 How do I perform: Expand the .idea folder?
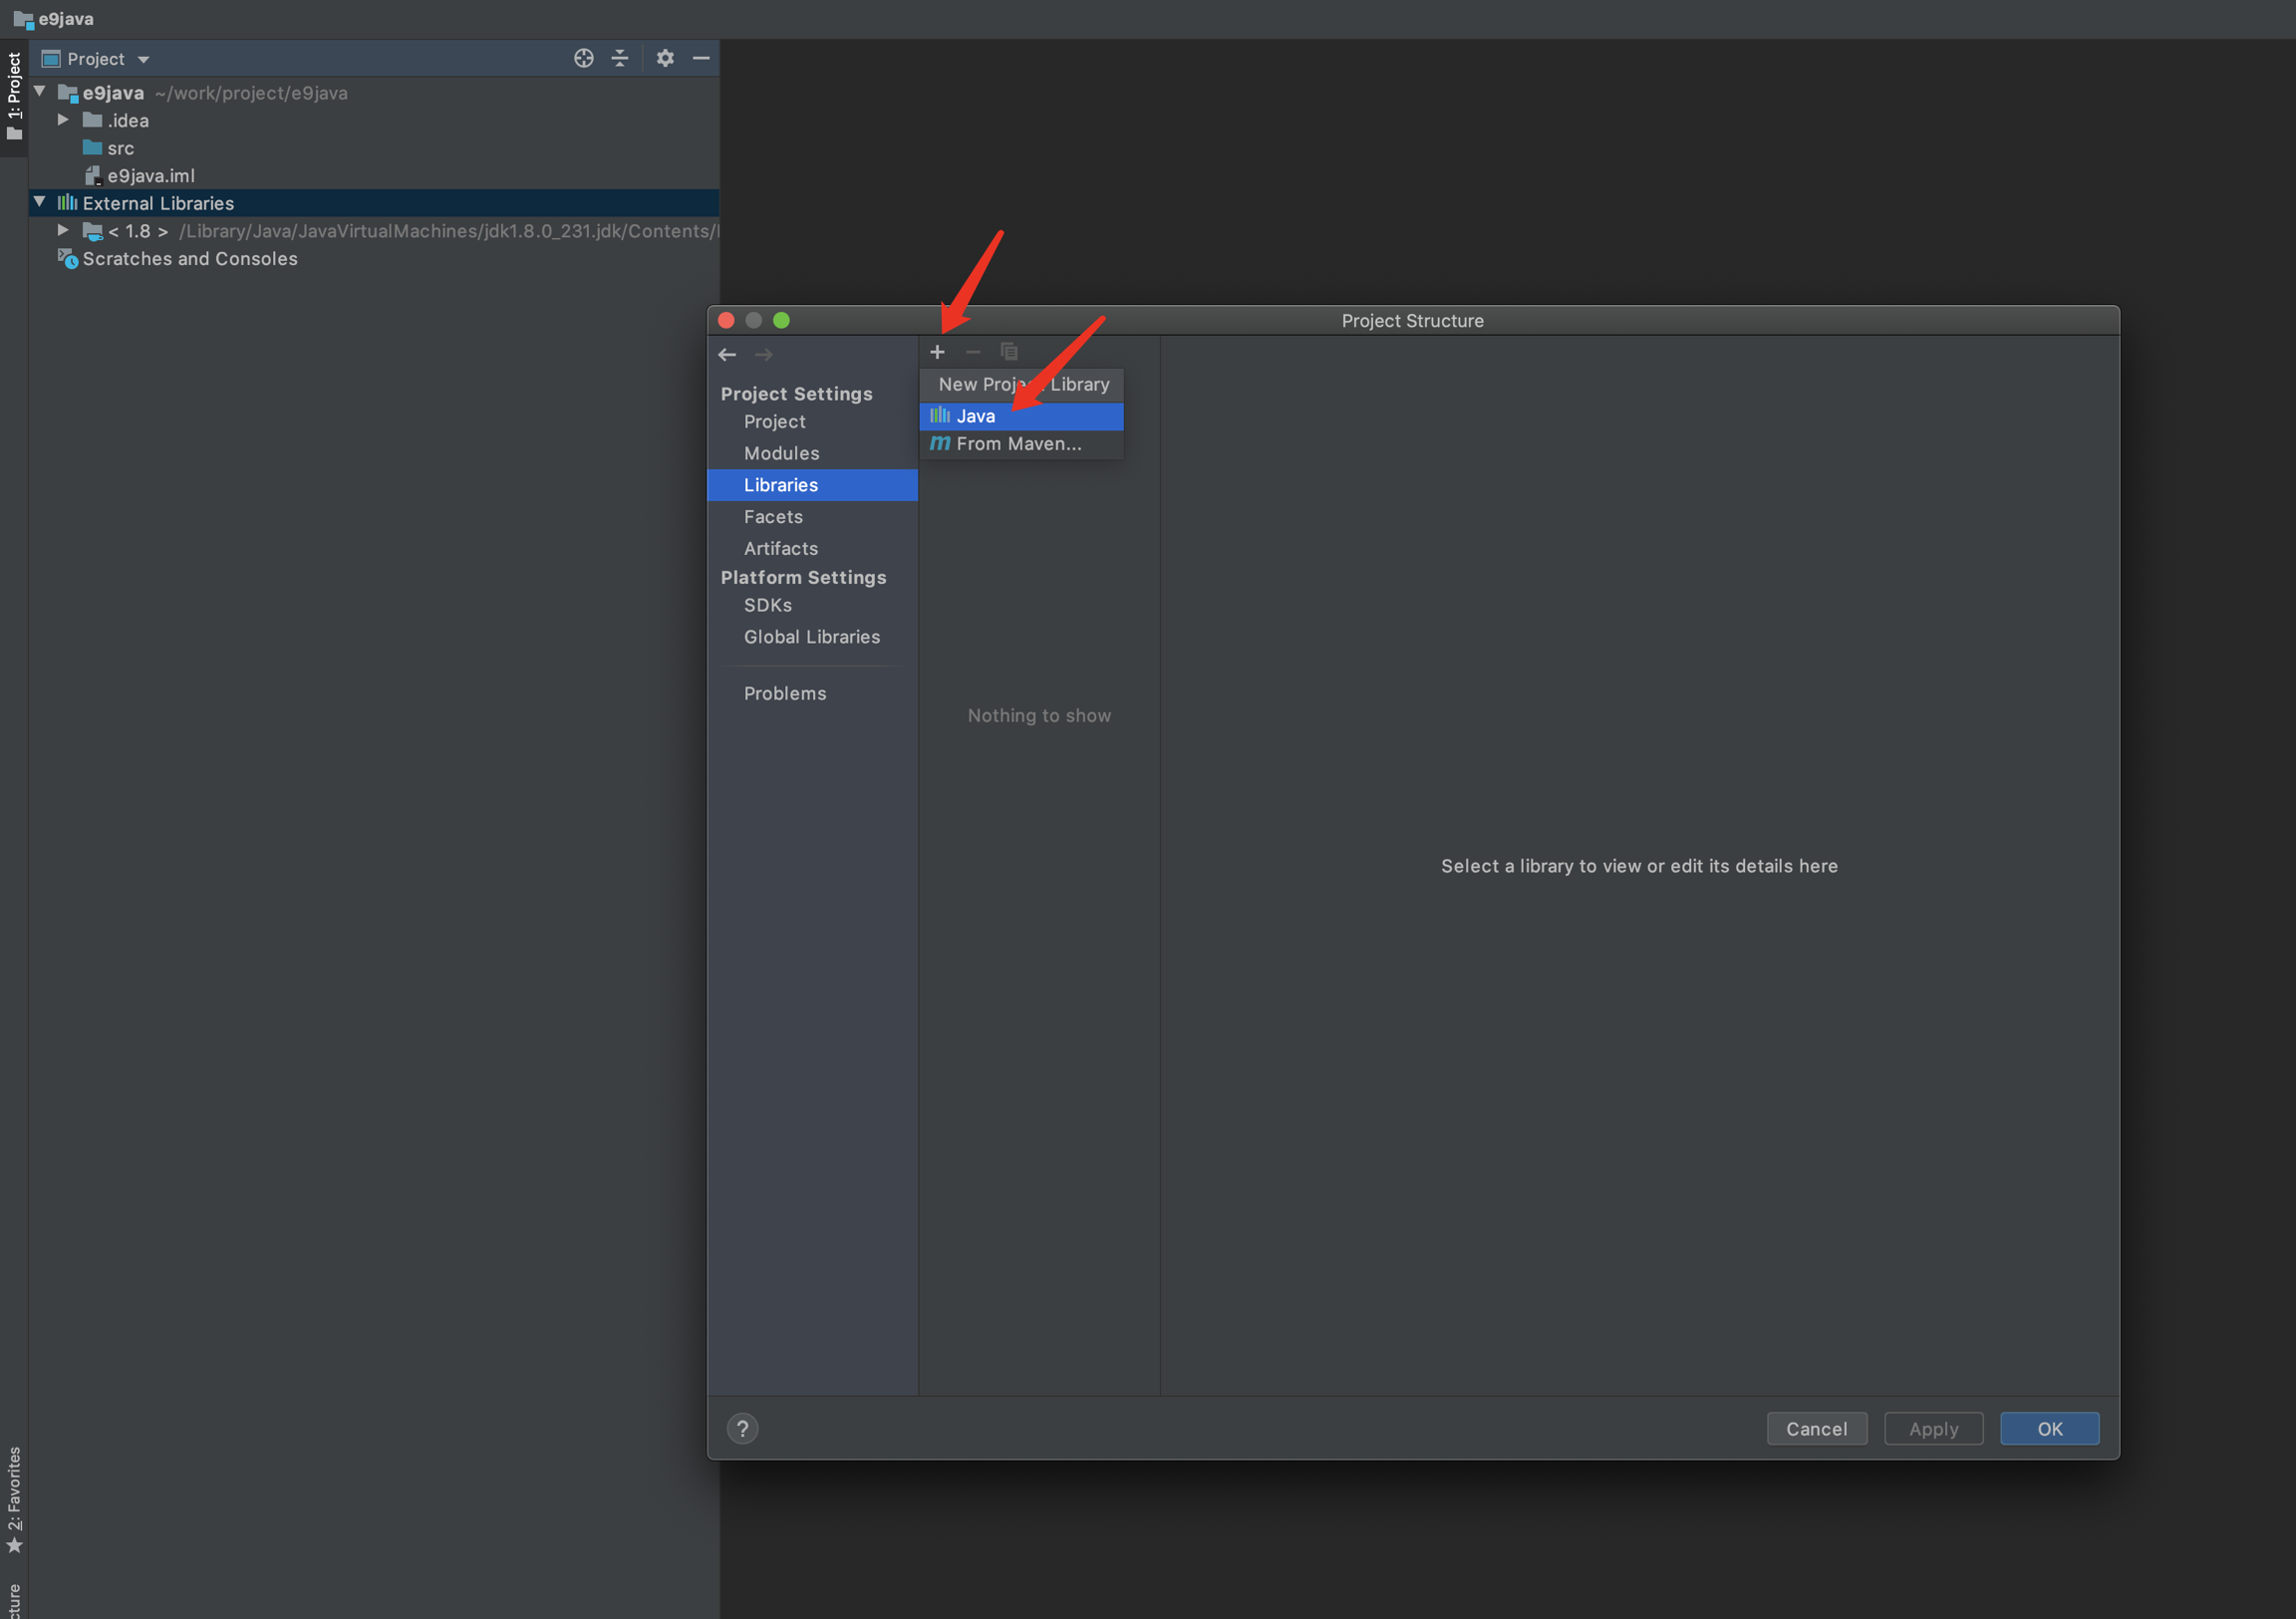(63, 120)
